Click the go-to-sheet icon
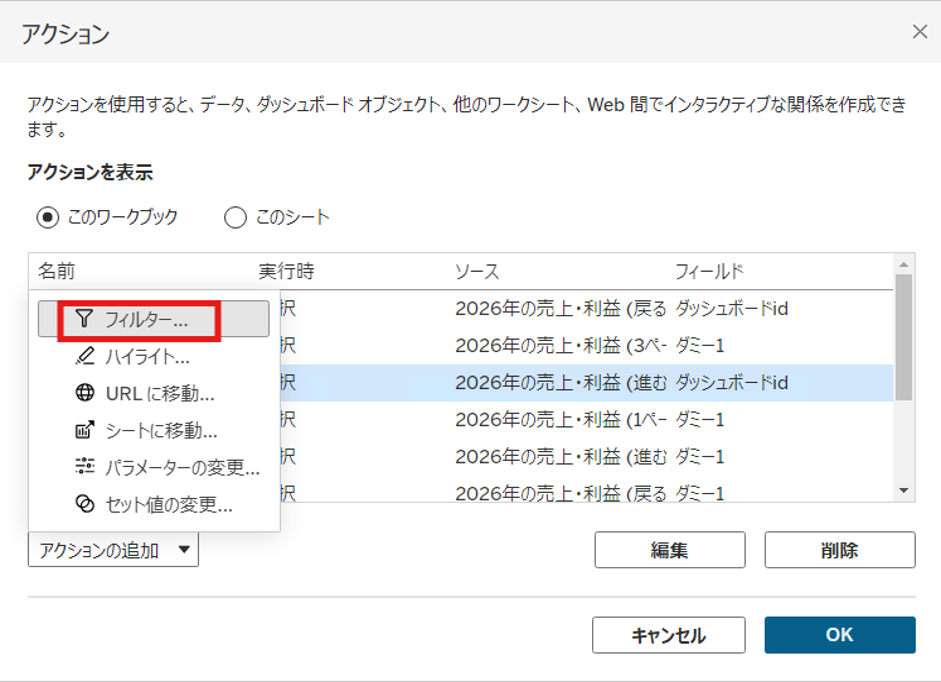 [85, 430]
